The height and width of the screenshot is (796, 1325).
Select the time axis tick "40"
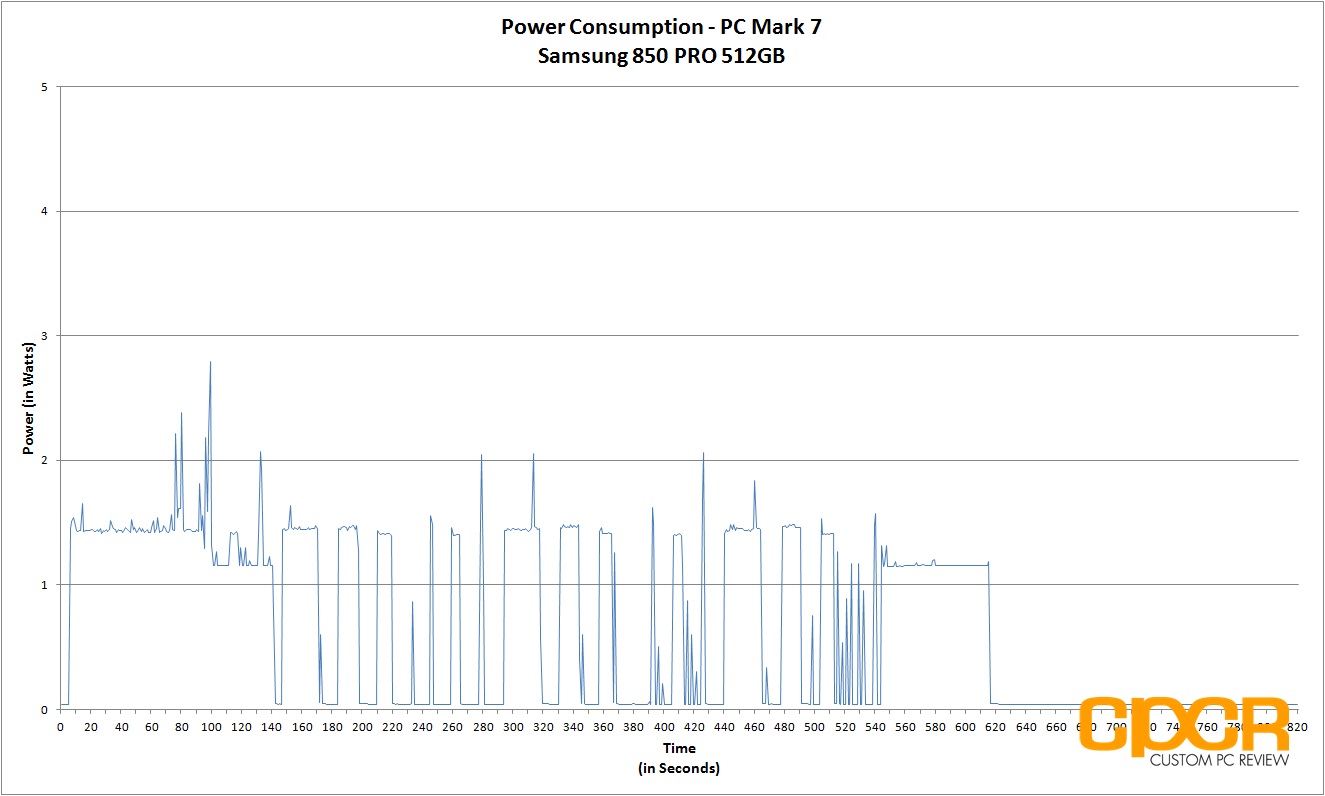(121, 727)
